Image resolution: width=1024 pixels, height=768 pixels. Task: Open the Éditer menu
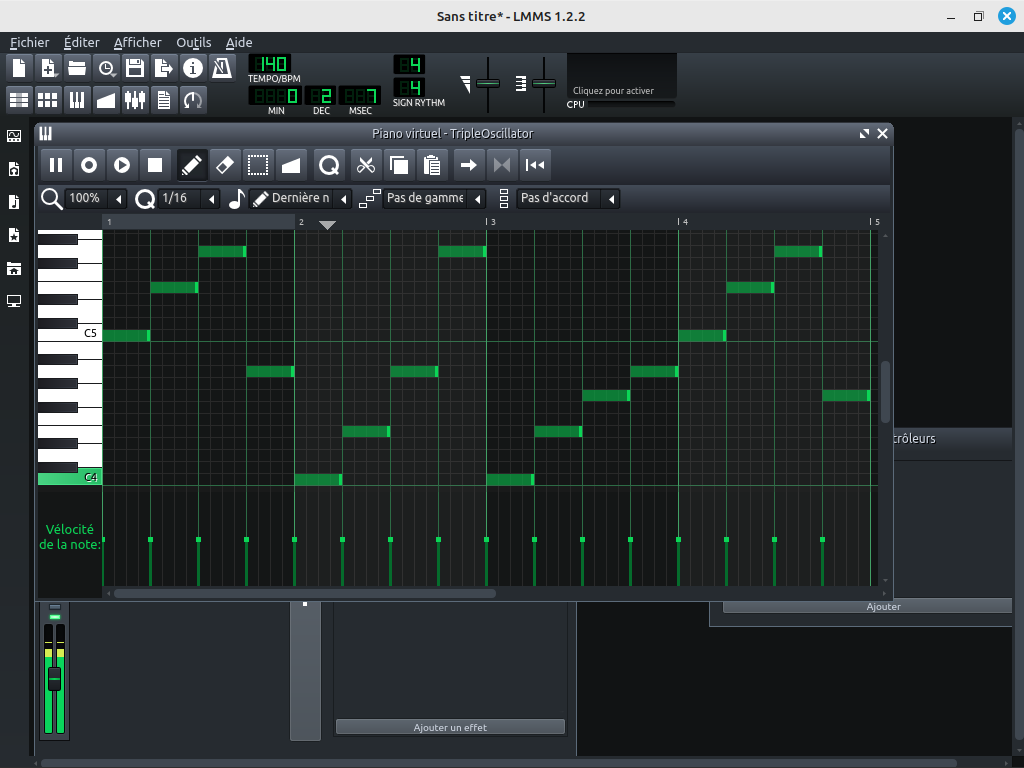[x=82, y=42]
